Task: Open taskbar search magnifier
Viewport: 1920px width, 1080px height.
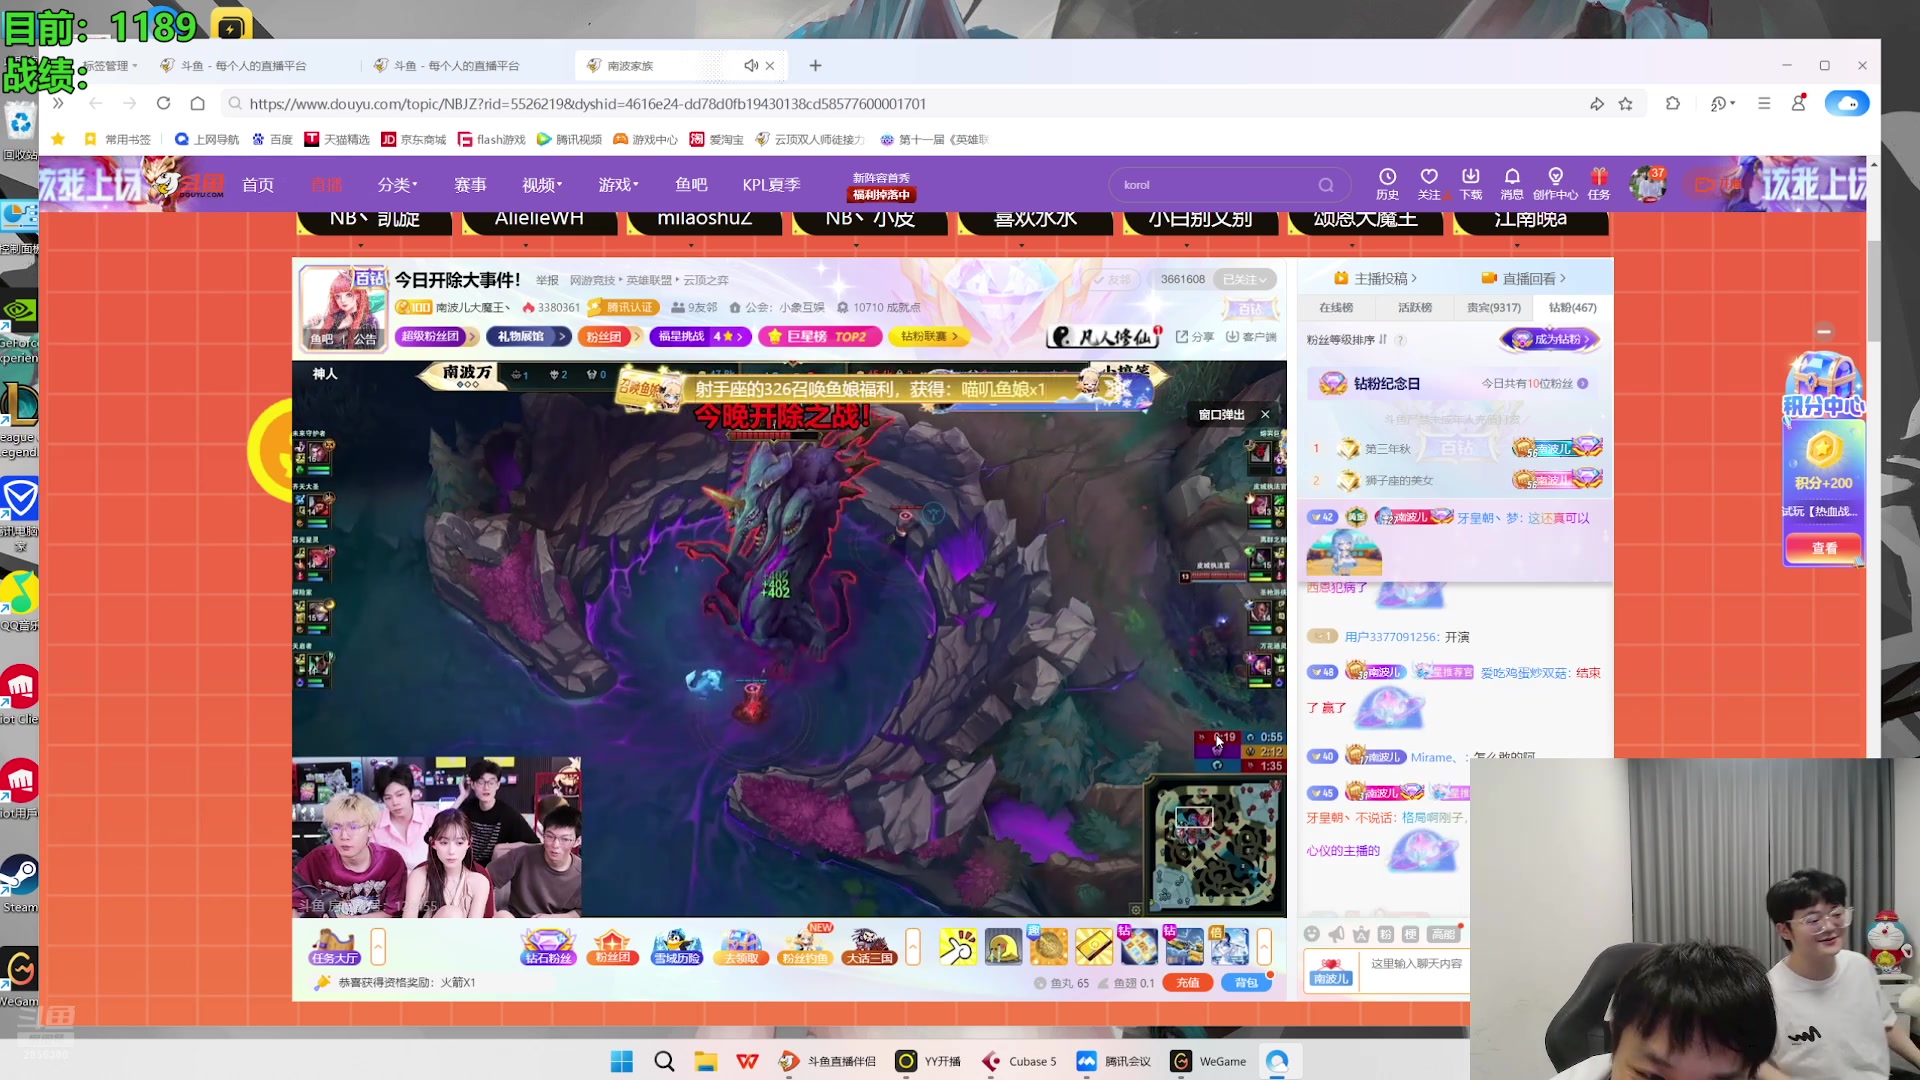Action: (664, 1061)
